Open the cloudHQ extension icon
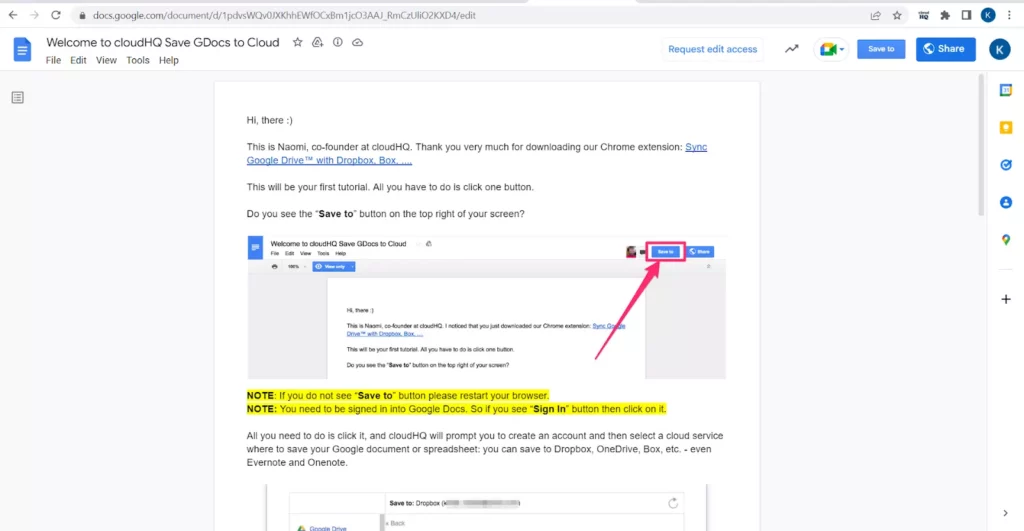Image resolution: width=1024 pixels, height=531 pixels. 923,16
